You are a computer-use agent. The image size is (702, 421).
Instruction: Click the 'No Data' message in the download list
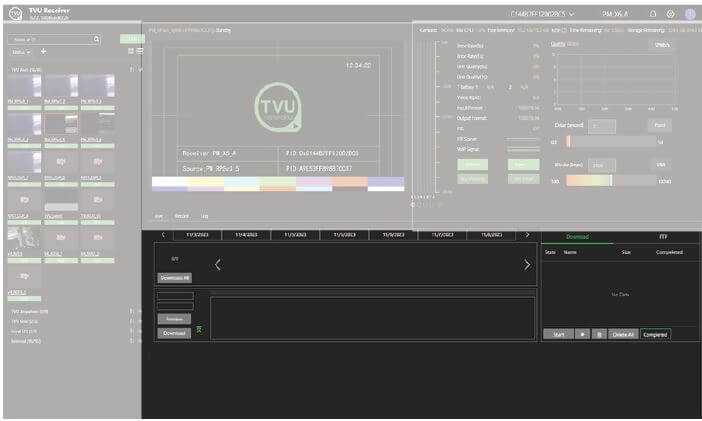620,294
